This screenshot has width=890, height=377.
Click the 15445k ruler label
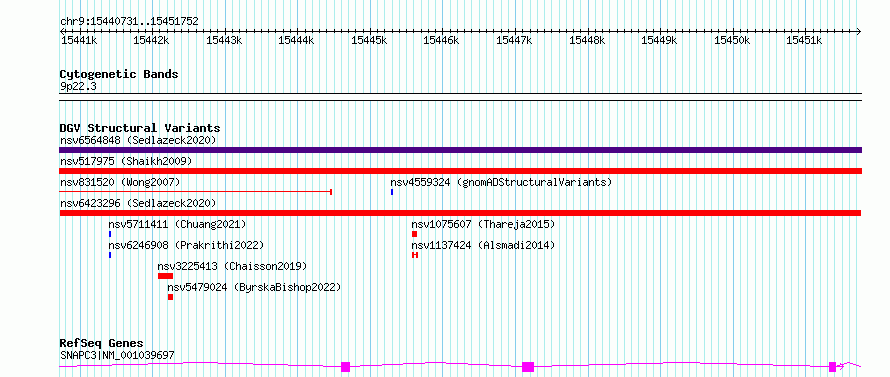coord(369,40)
